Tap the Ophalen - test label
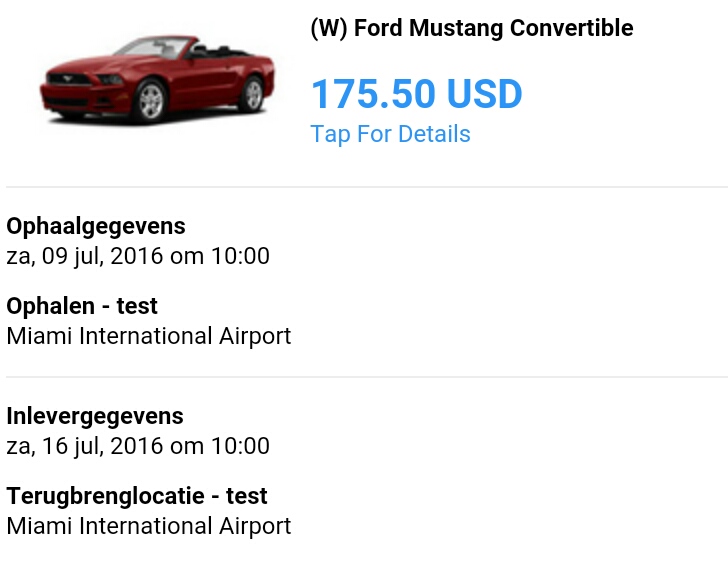 point(82,306)
